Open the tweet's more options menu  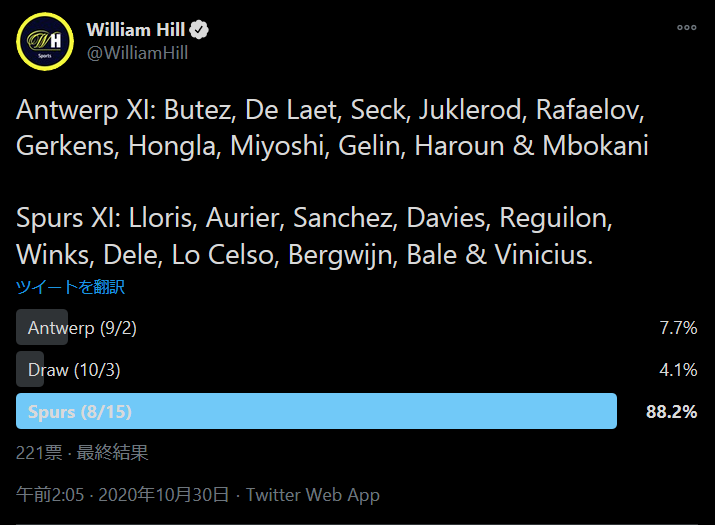(x=686, y=28)
